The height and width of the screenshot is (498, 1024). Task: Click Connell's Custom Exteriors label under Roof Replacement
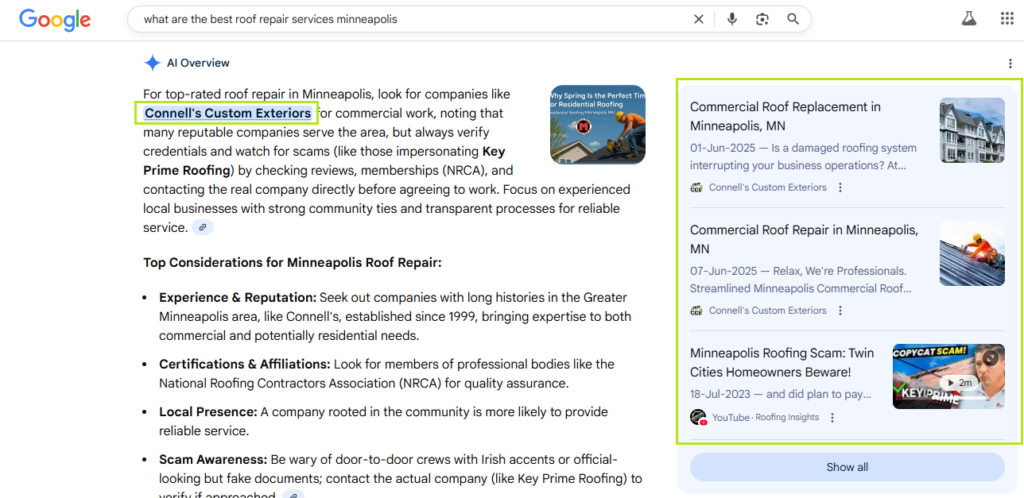point(767,187)
